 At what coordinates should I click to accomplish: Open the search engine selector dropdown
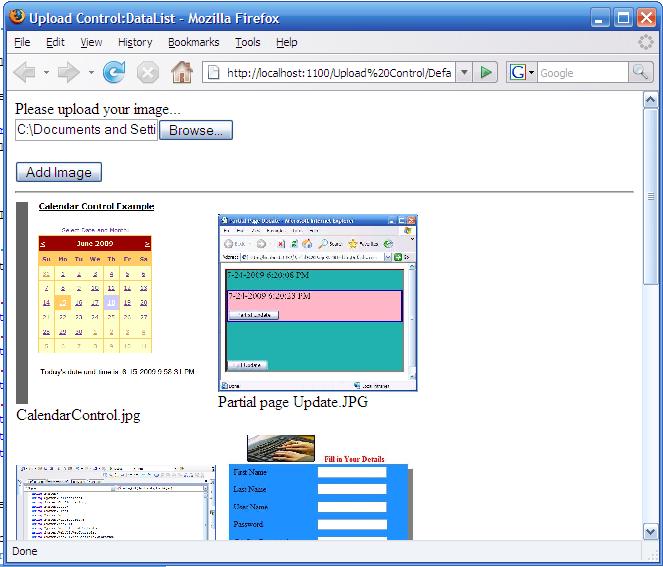531,73
